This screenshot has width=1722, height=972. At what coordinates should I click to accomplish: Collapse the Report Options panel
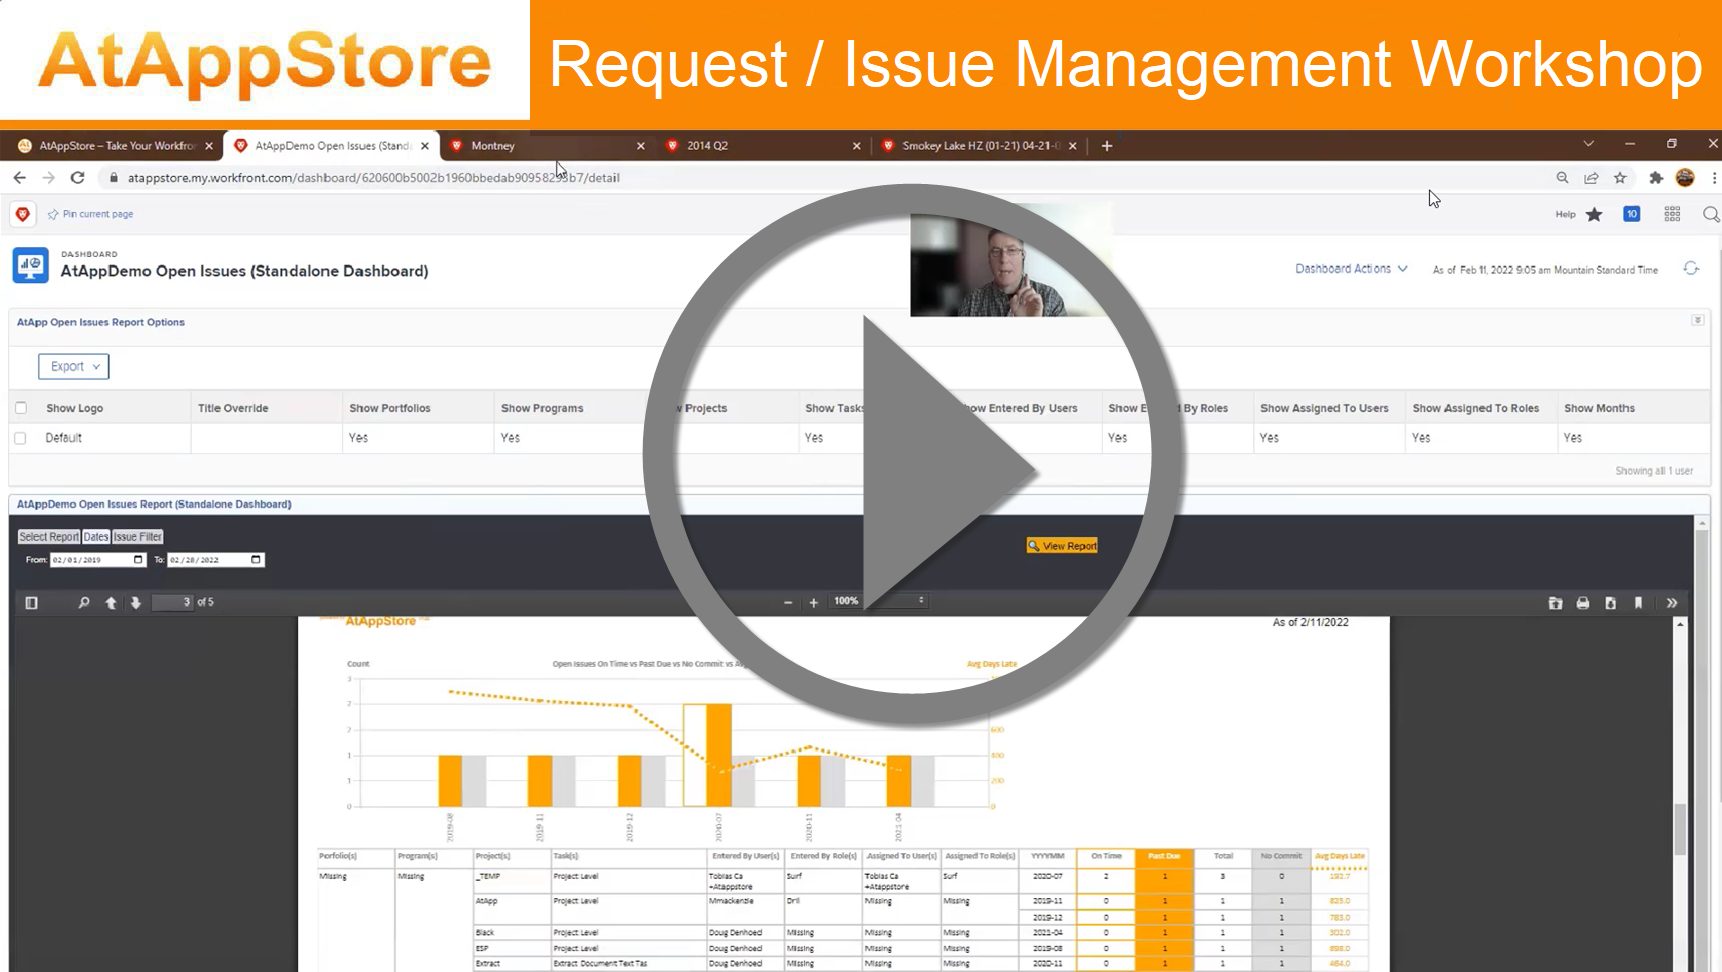[x=1697, y=320]
